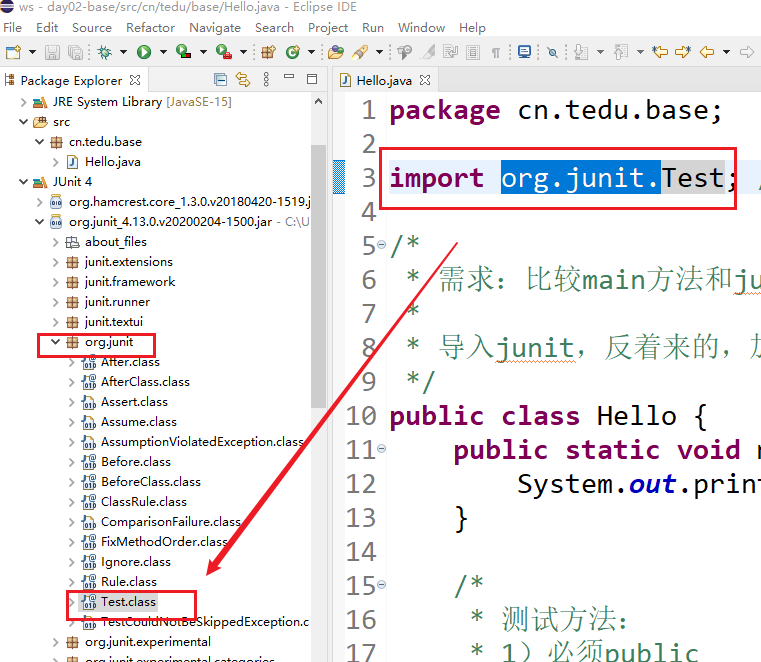Click the Open Terminal monitor icon
The image size is (761, 662).
point(524,52)
